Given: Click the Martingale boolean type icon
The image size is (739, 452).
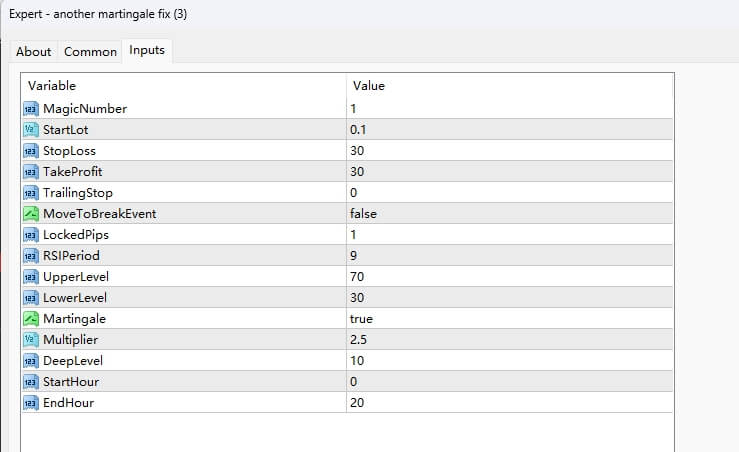Looking at the screenshot, I should pos(30,318).
